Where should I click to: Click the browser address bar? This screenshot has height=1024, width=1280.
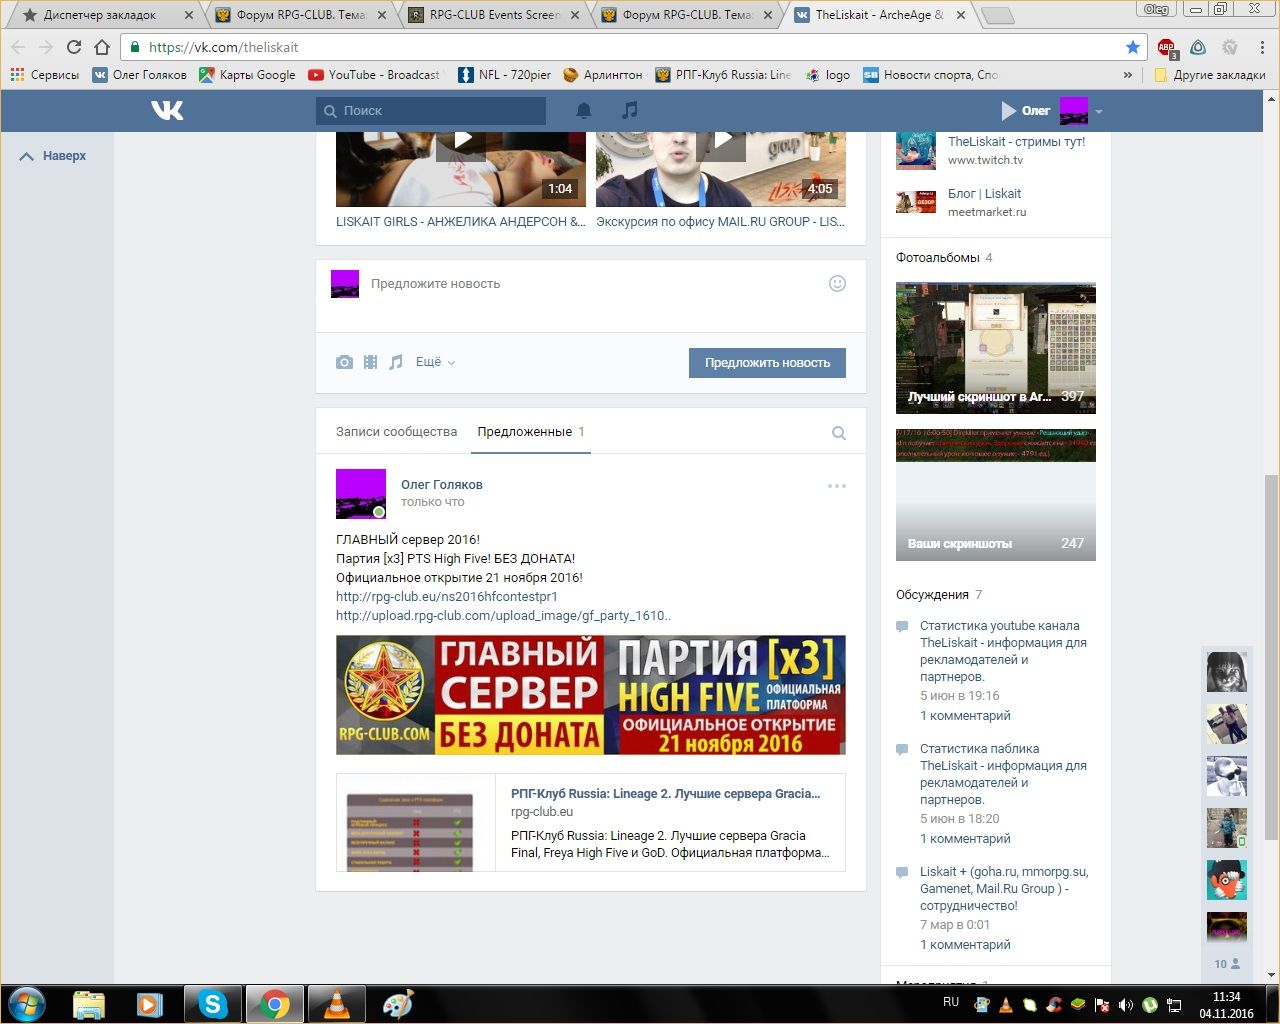pos(633,47)
